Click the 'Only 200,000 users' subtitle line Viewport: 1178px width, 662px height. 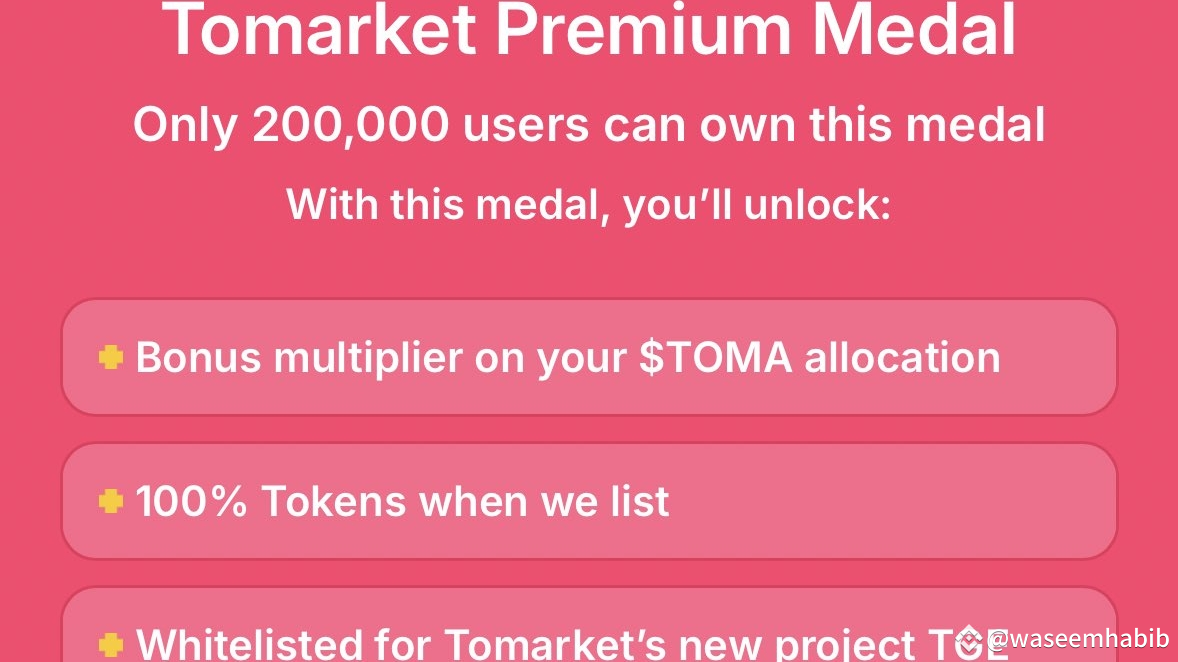(588, 126)
